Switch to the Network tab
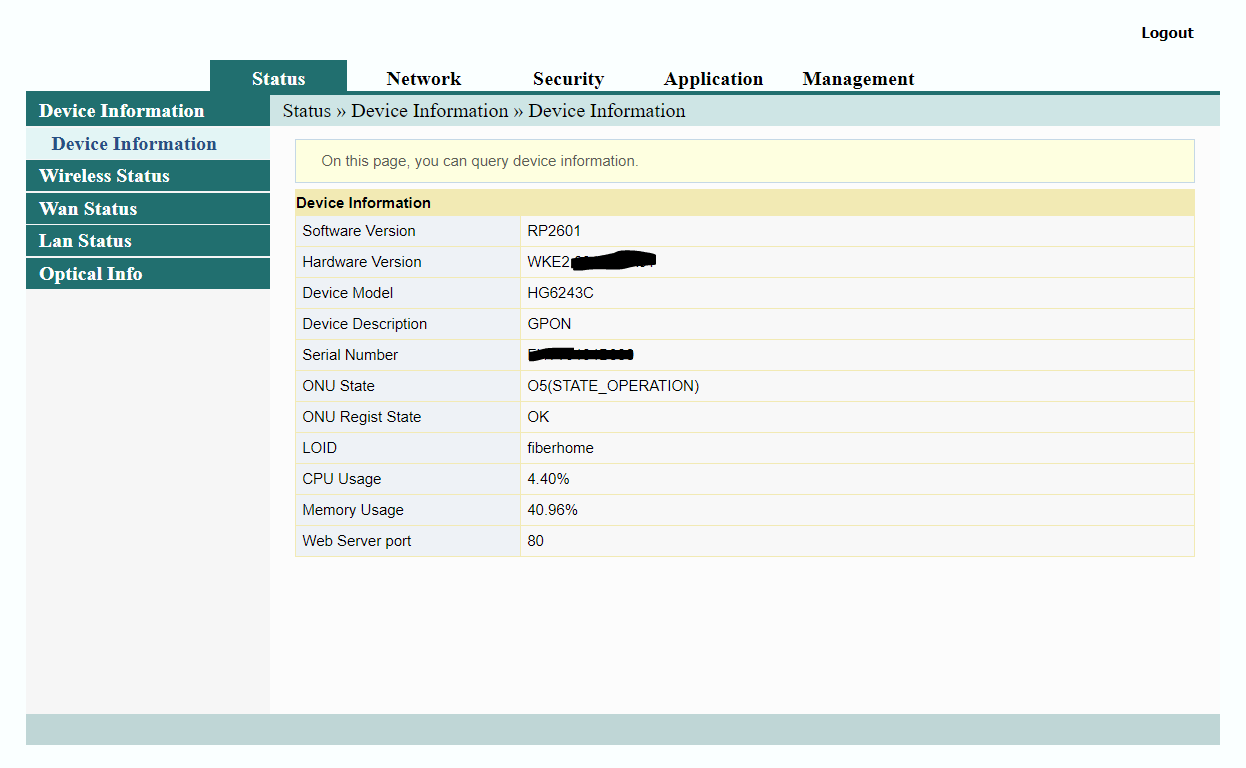 tap(423, 78)
